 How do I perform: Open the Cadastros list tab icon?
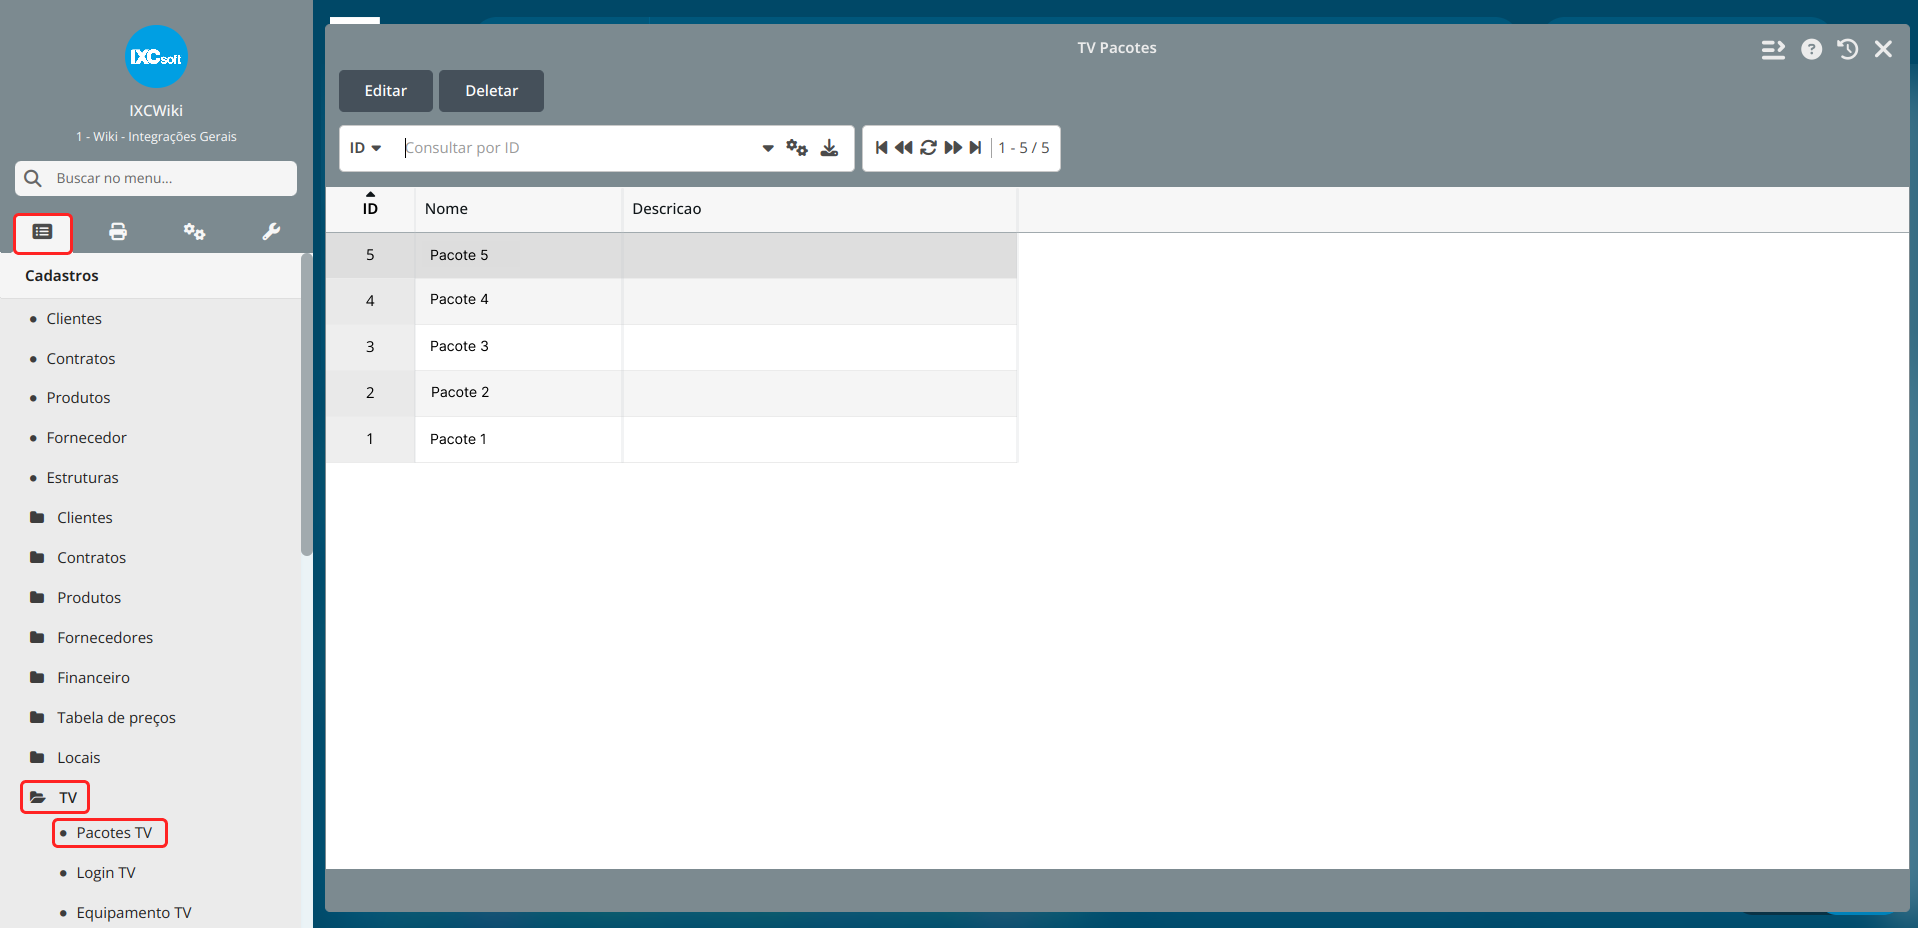click(x=42, y=232)
